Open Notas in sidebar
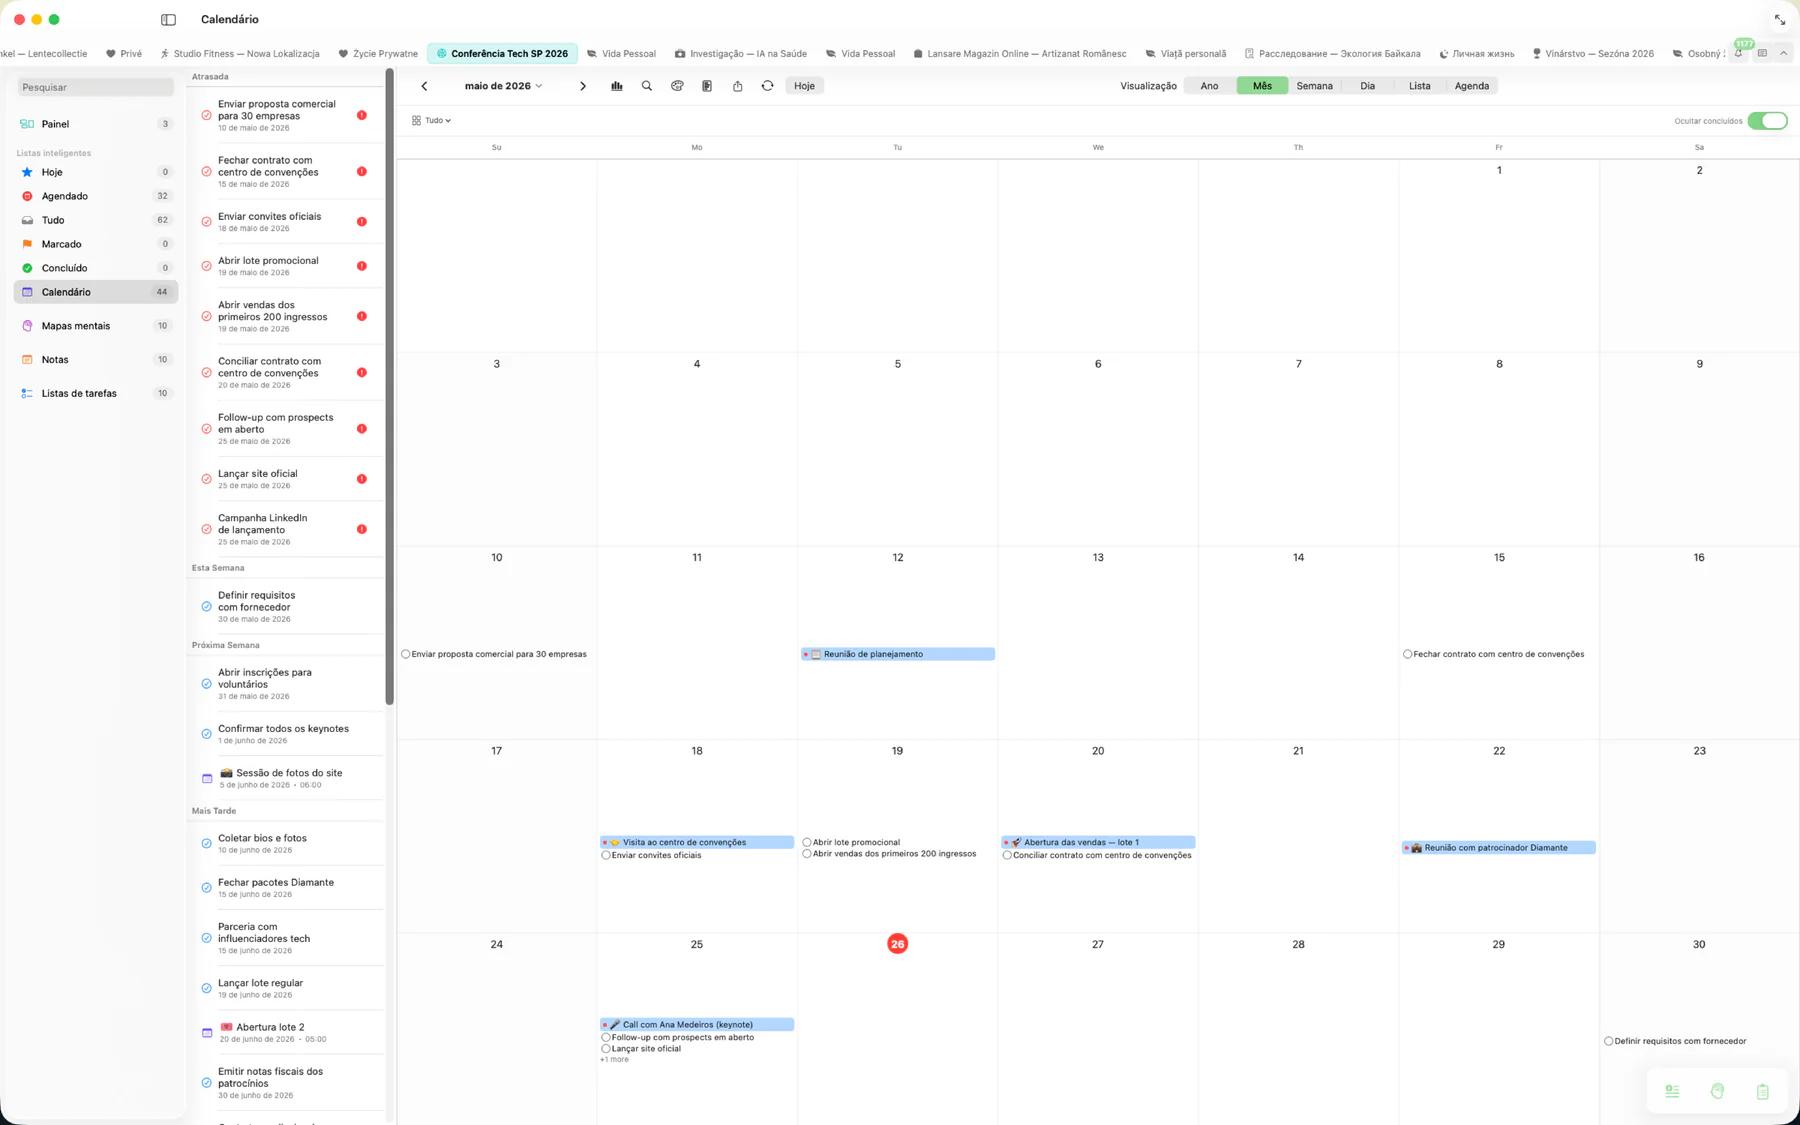The width and height of the screenshot is (1800, 1125). tap(95, 360)
